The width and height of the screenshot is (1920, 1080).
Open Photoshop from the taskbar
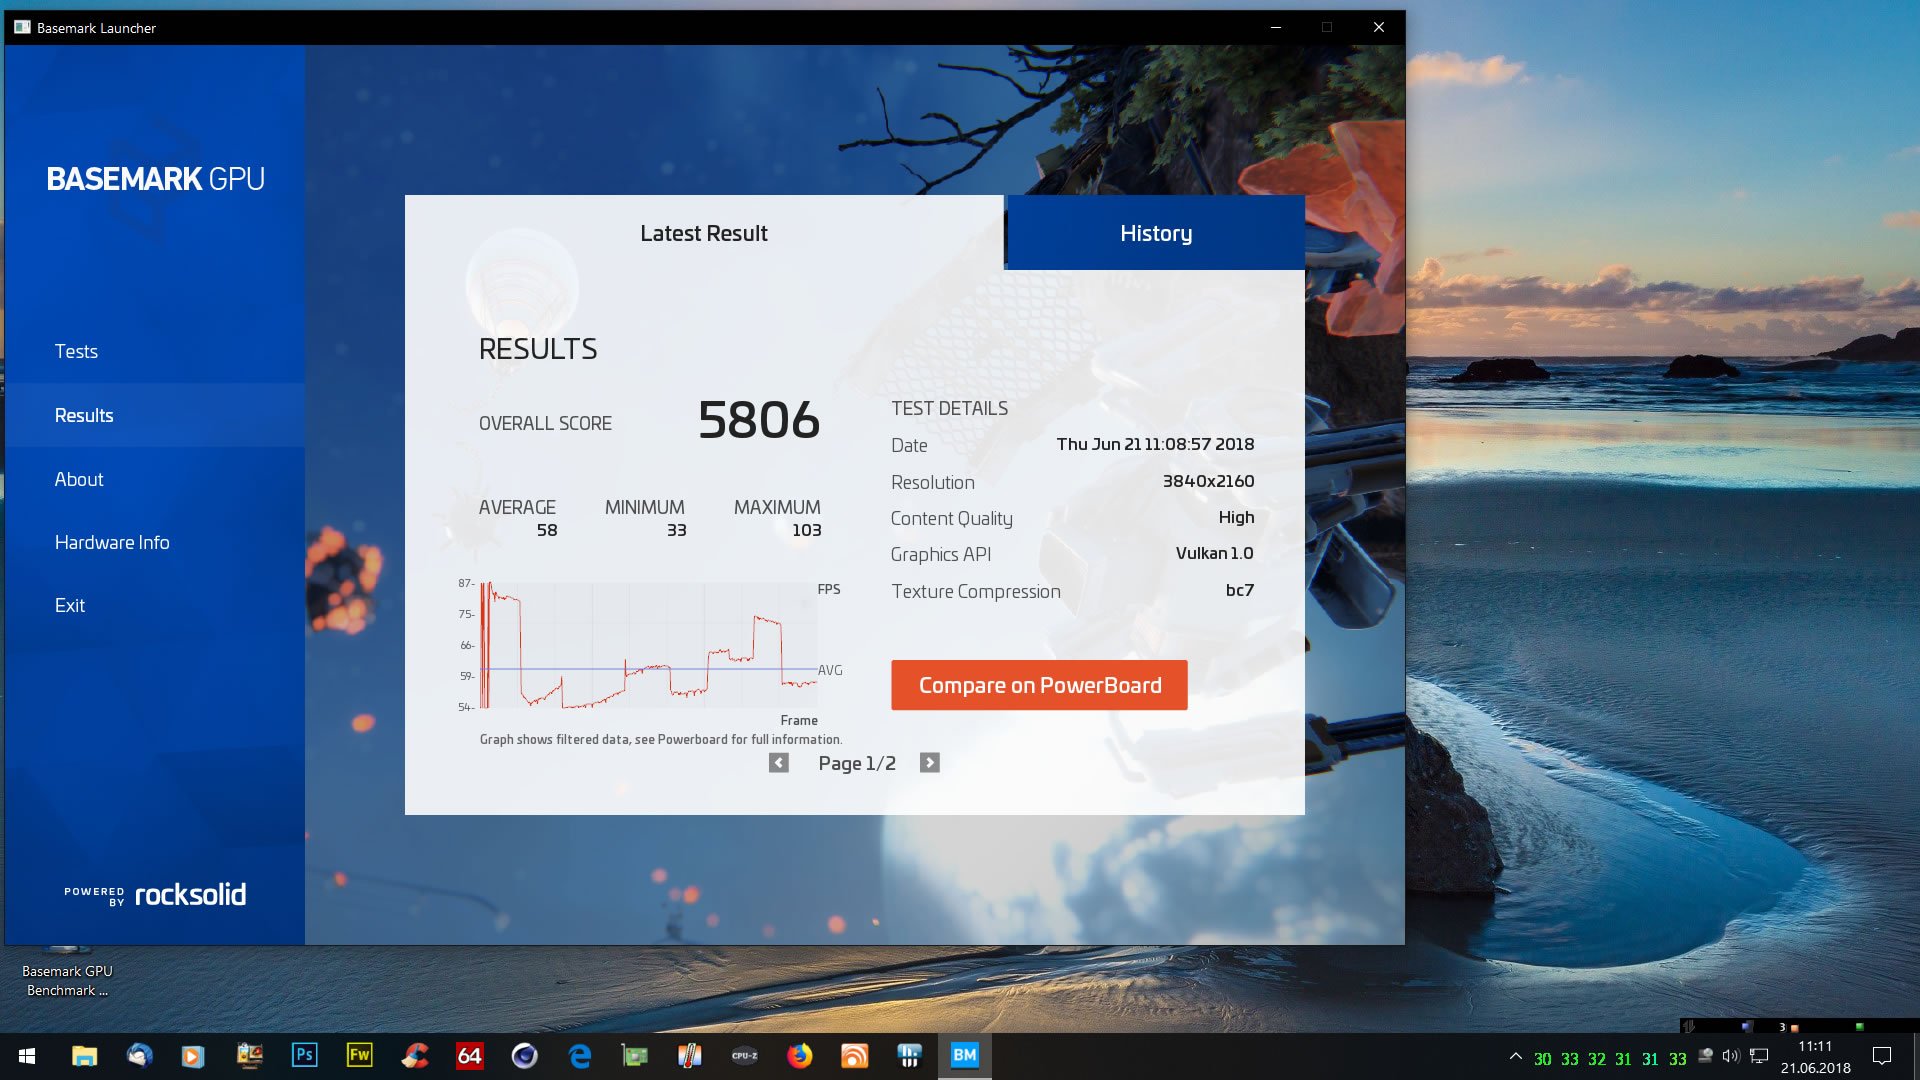[304, 1055]
